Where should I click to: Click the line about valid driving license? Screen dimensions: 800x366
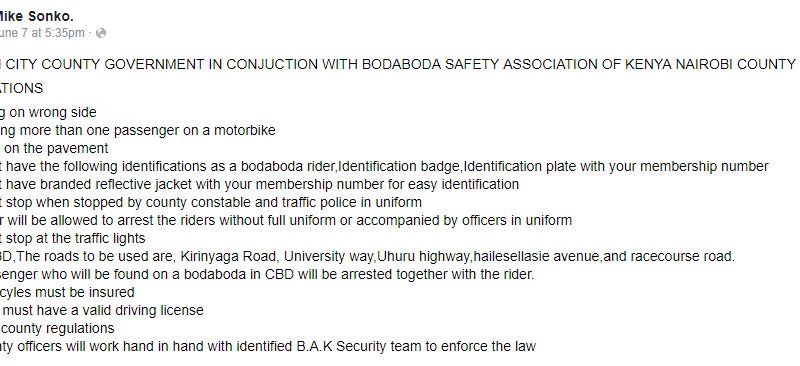102,310
